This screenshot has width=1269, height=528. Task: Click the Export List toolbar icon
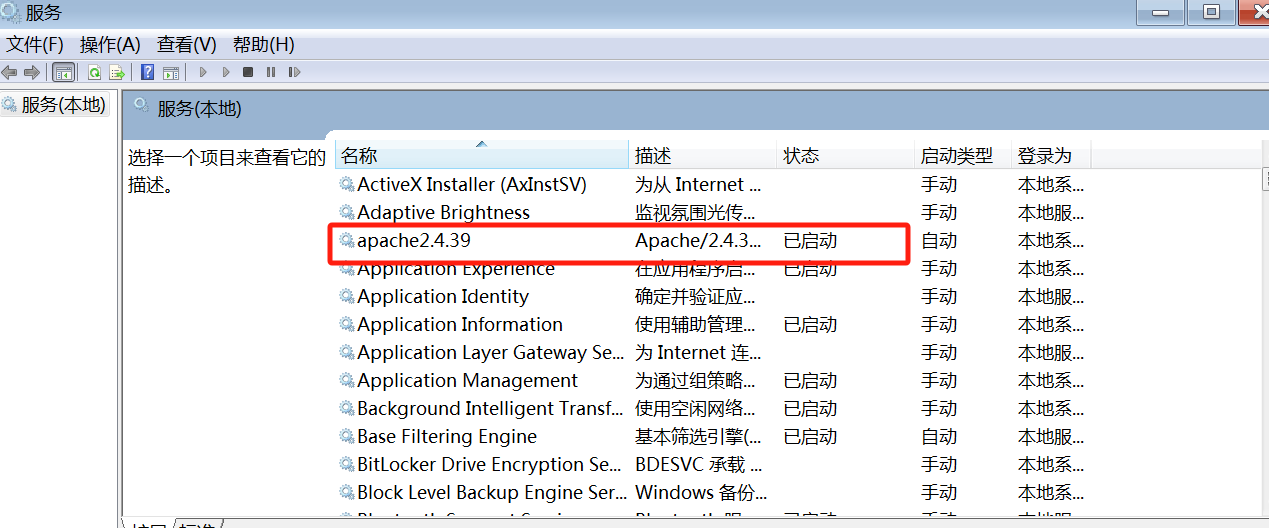click(117, 72)
